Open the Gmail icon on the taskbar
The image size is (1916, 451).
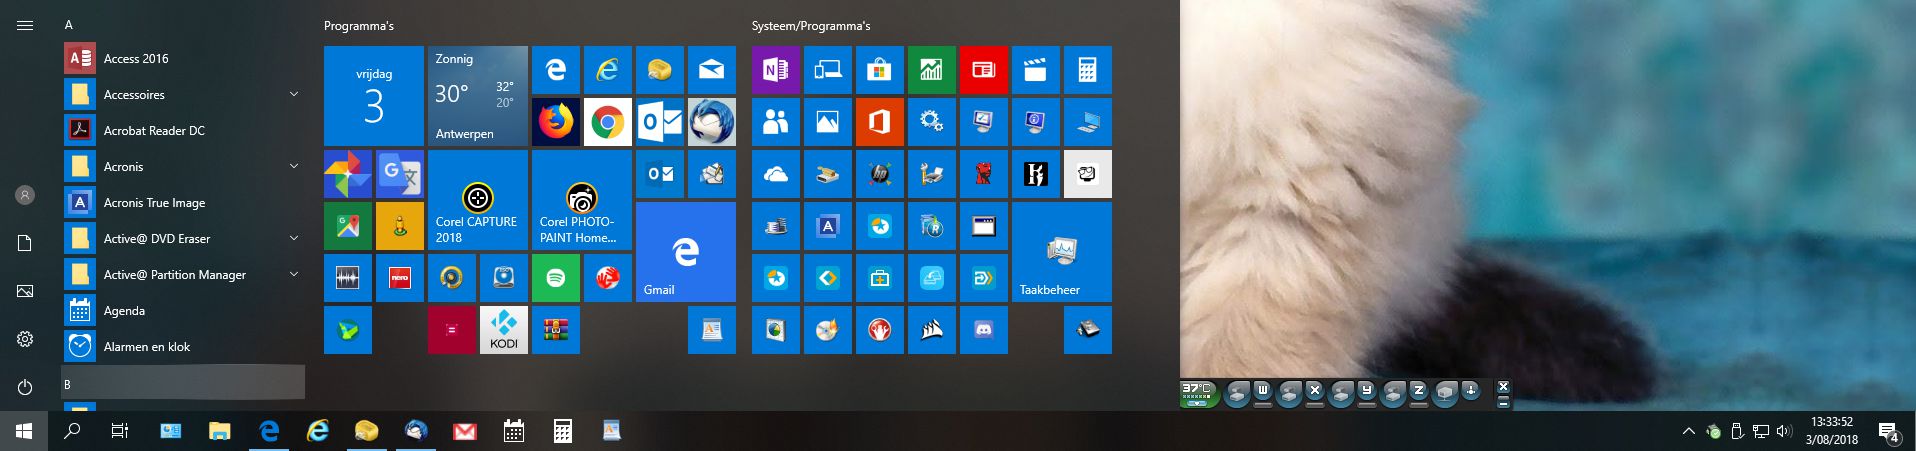[x=464, y=431]
